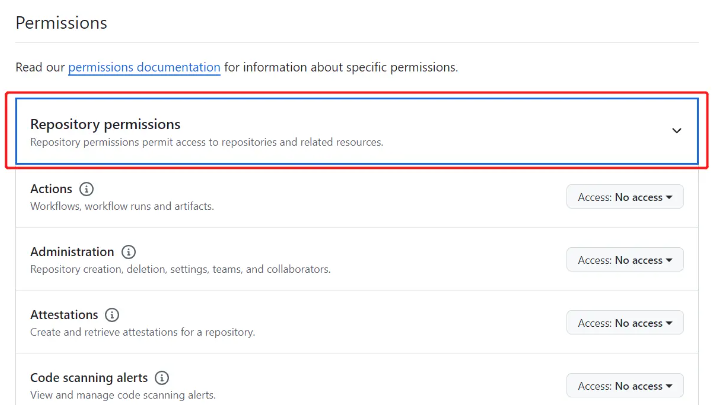Click the 'Create and retrieve attestations' description

(142, 332)
